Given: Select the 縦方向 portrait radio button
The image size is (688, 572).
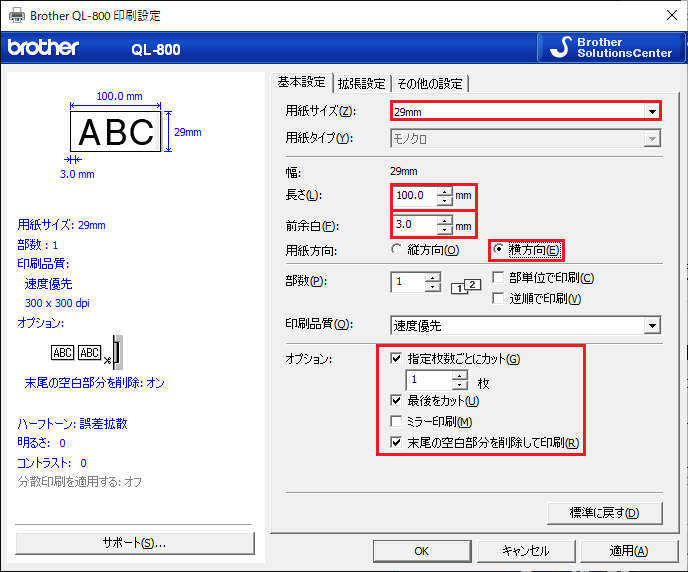Looking at the screenshot, I should click(397, 249).
